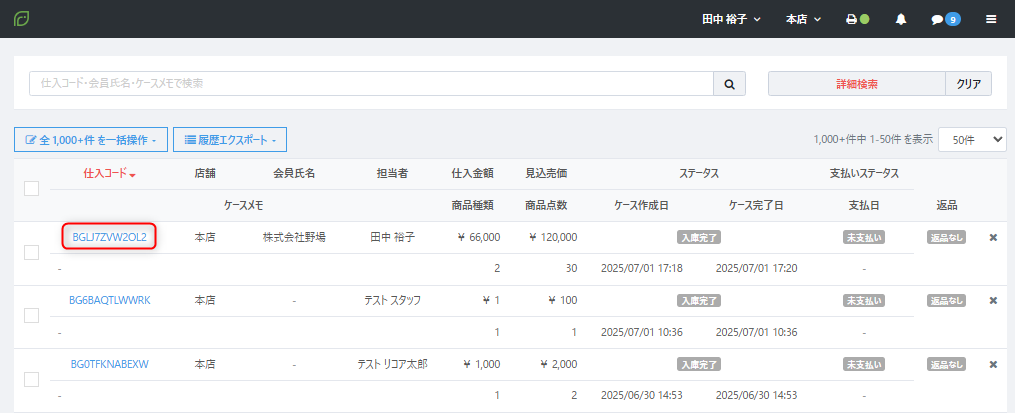The height and width of the screenshot is (413, 1015).
Task: Click the magnifier search button
Action: pyautogui.click(x=729, y=84)
